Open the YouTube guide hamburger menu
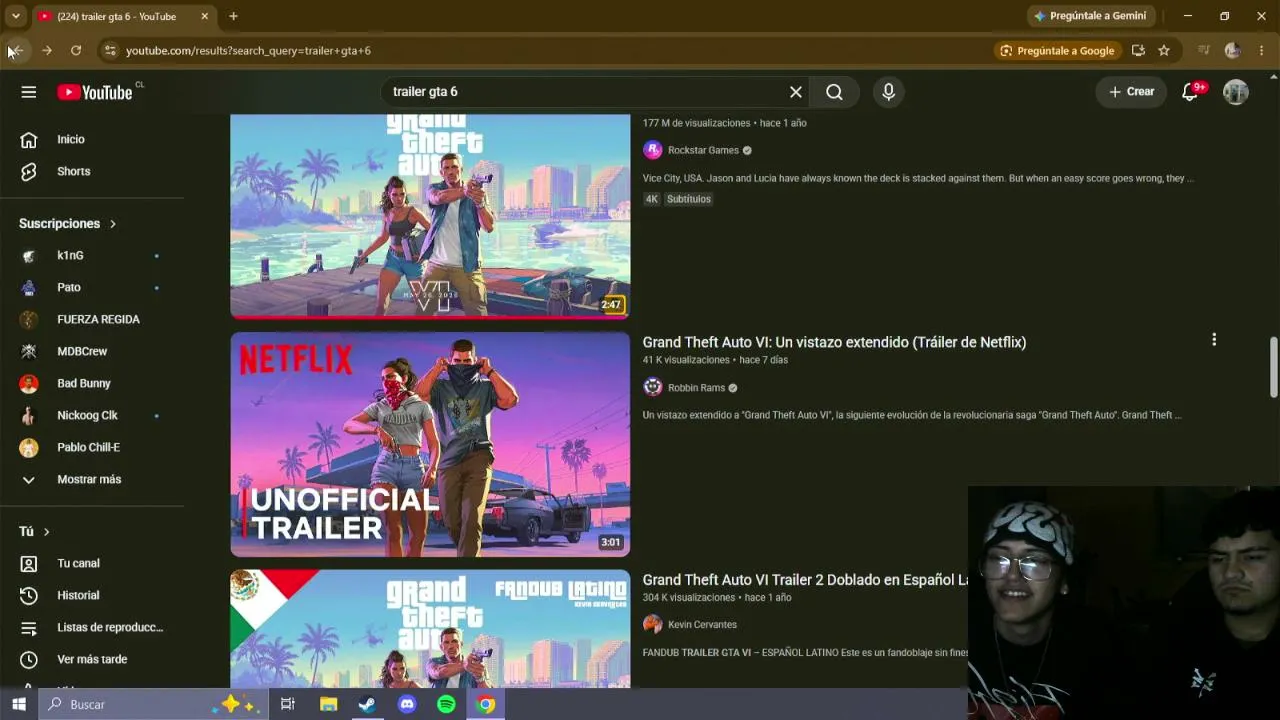The image size is (1280, 720). [29, 92]
